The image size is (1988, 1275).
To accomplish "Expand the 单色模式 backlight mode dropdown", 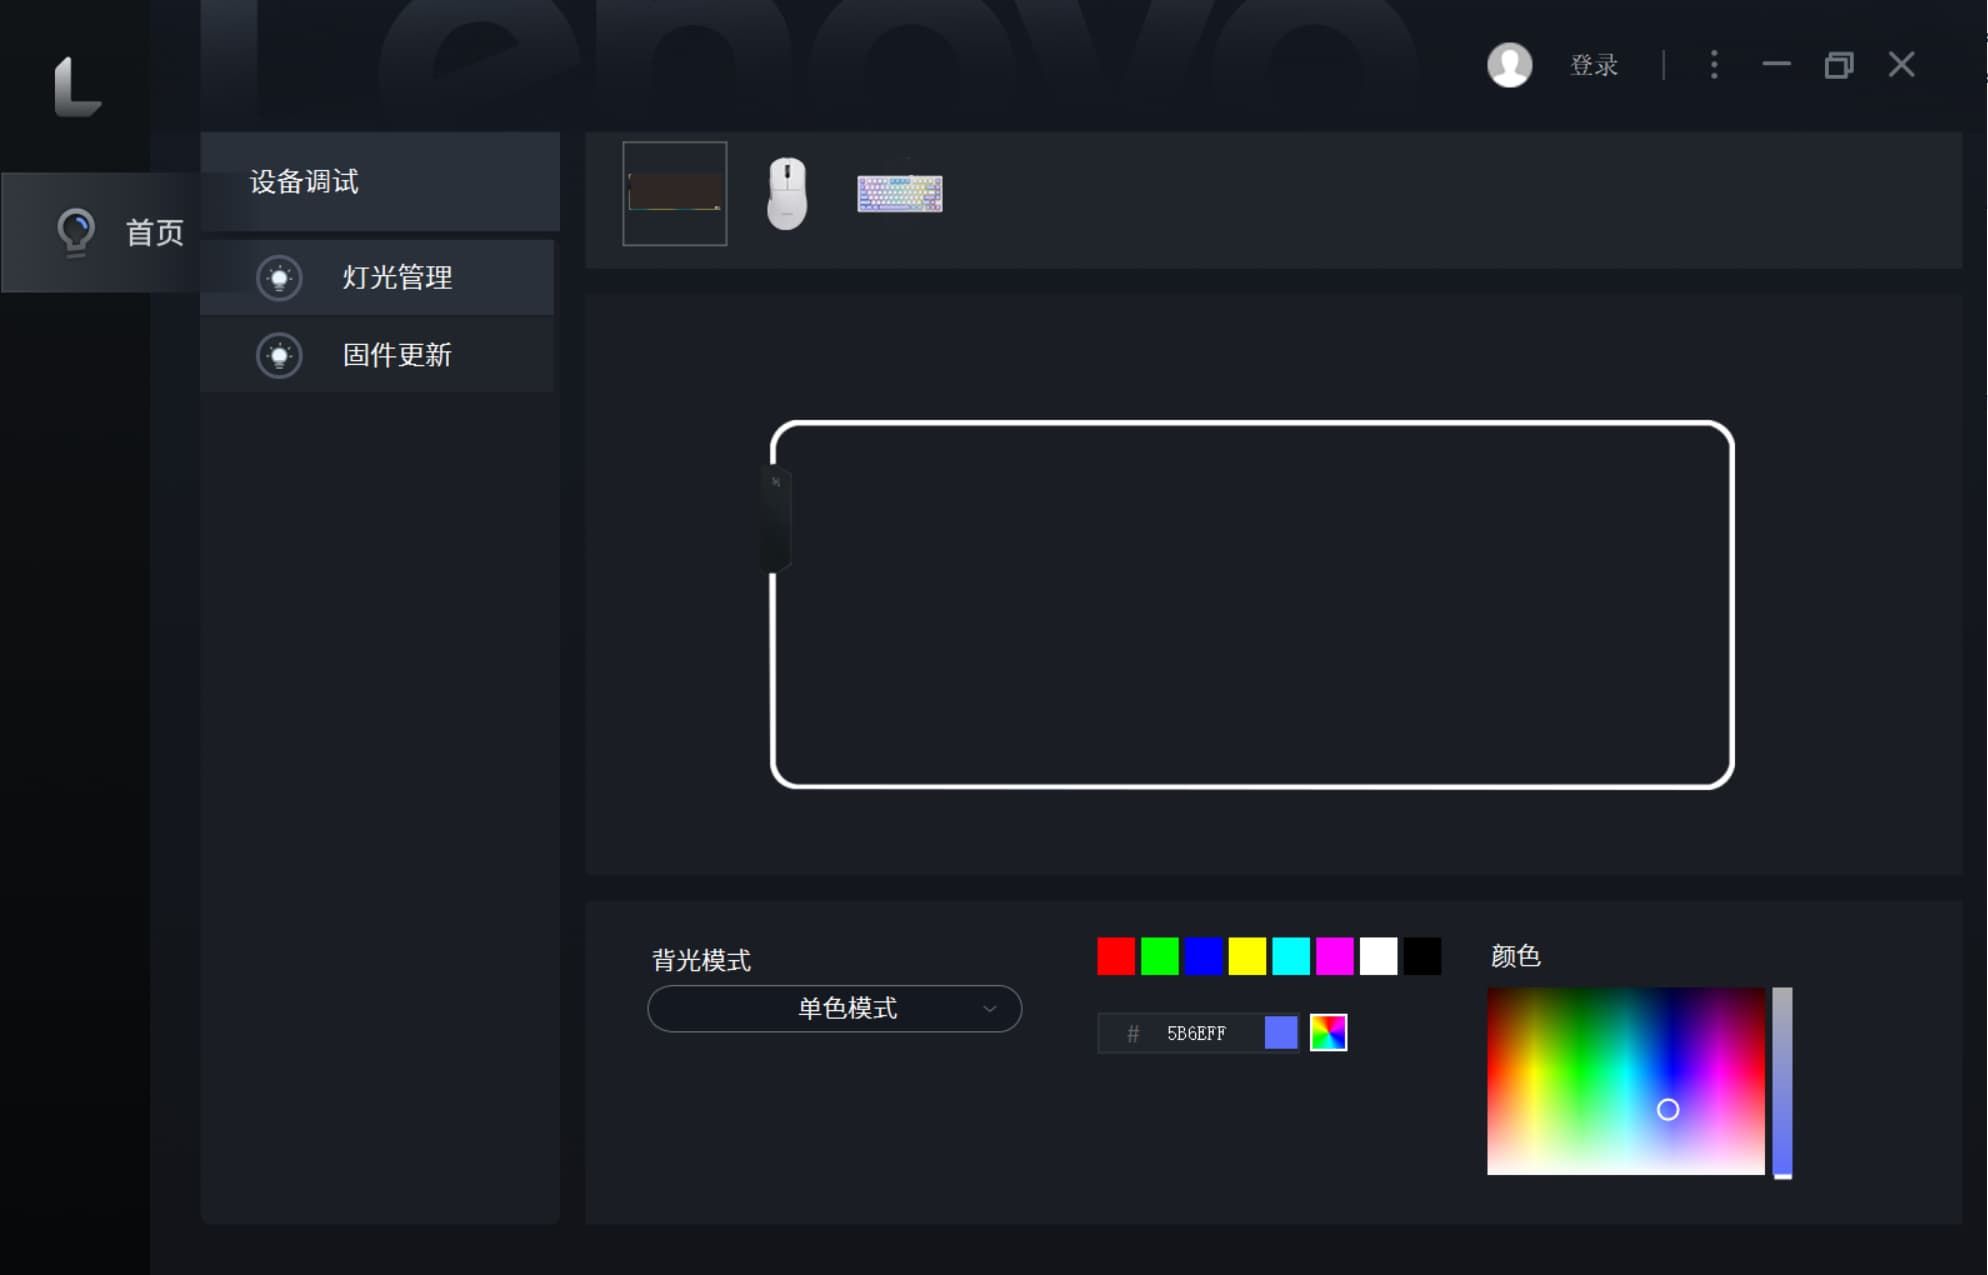I will [x=834, y=1008].
